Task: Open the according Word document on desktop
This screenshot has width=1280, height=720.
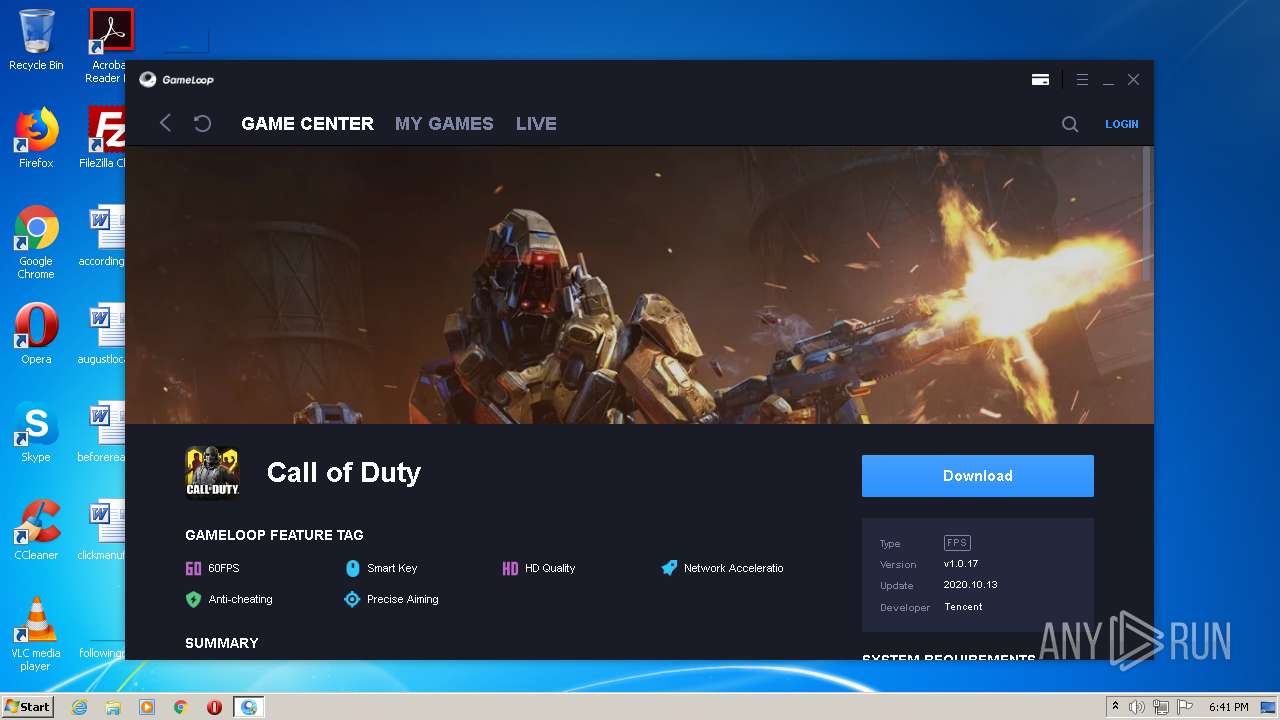Action: click(102, 236)
